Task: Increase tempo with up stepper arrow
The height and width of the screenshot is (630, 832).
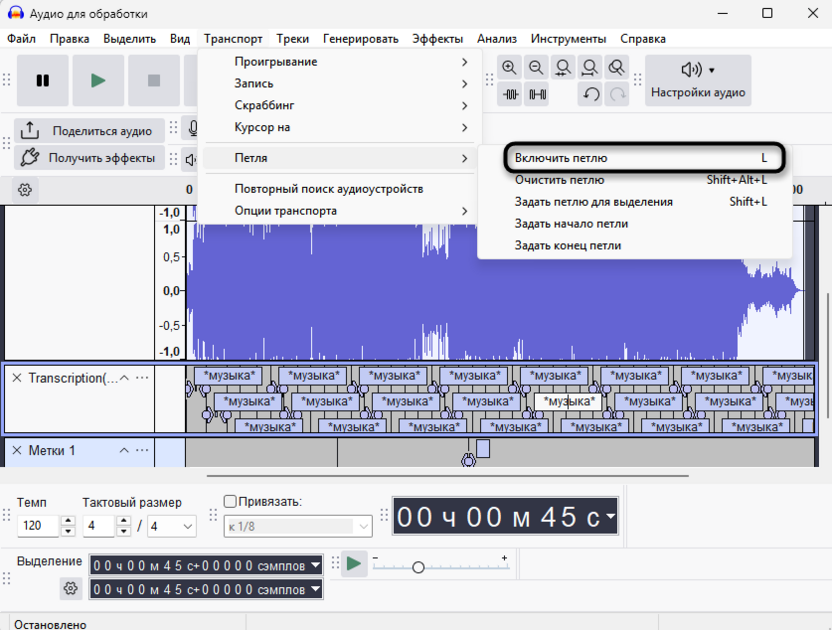Action: [68, 521]
